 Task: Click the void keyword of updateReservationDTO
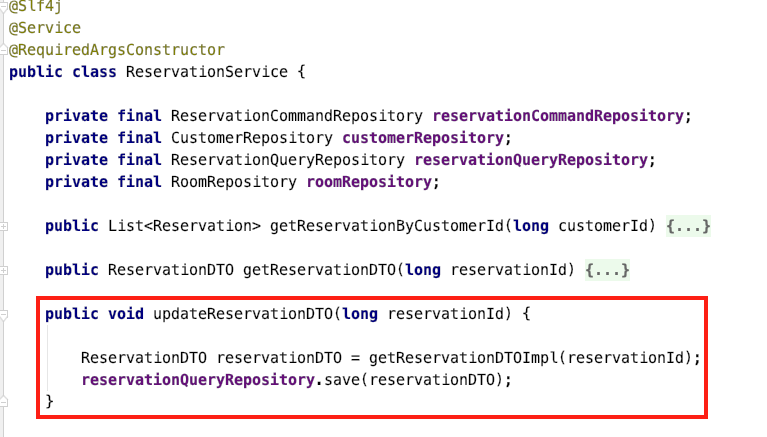pyautogui.click(x=126, y=314)
